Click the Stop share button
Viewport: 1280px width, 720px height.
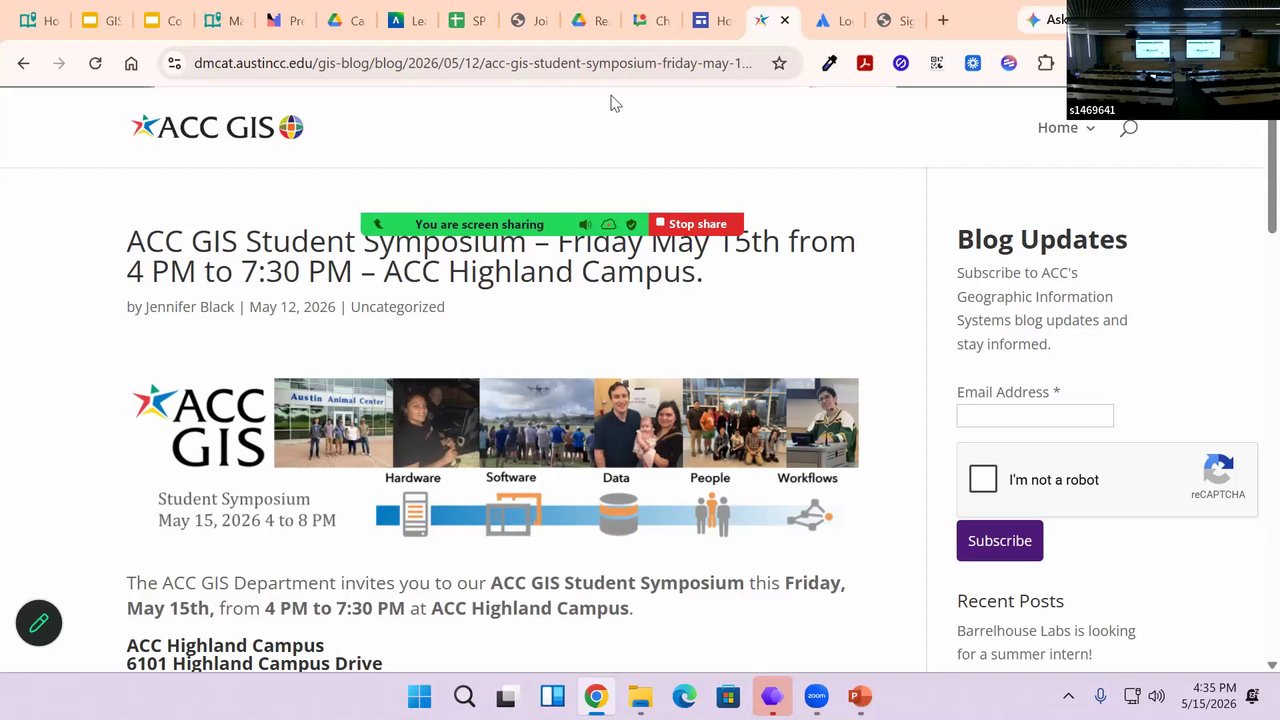[696, 224]
